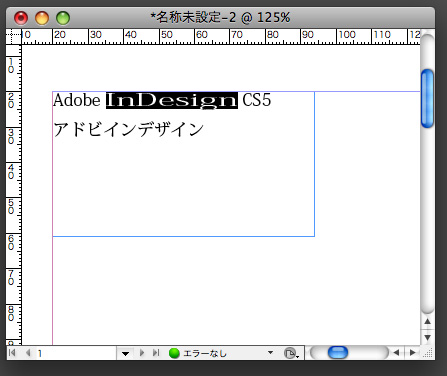
Task: Click the horizontal scroll left arrow
Action: point(396,353)
